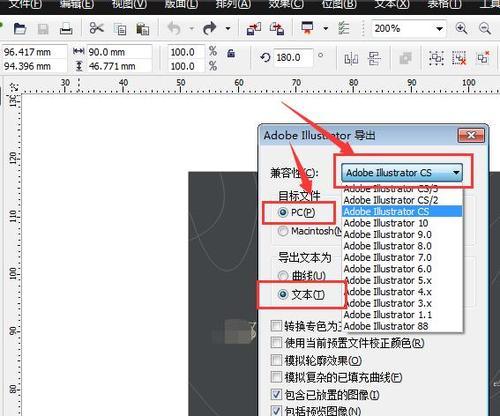
Task: Click the Zoom in magnifier icon
Action: (461, 29)
